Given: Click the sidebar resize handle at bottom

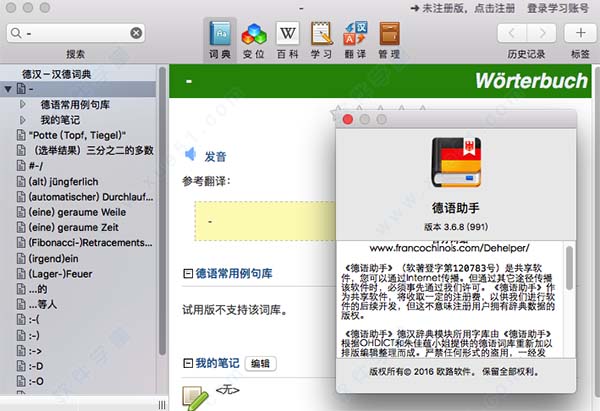Looking at the screenshot, I should tap(162, 404).
